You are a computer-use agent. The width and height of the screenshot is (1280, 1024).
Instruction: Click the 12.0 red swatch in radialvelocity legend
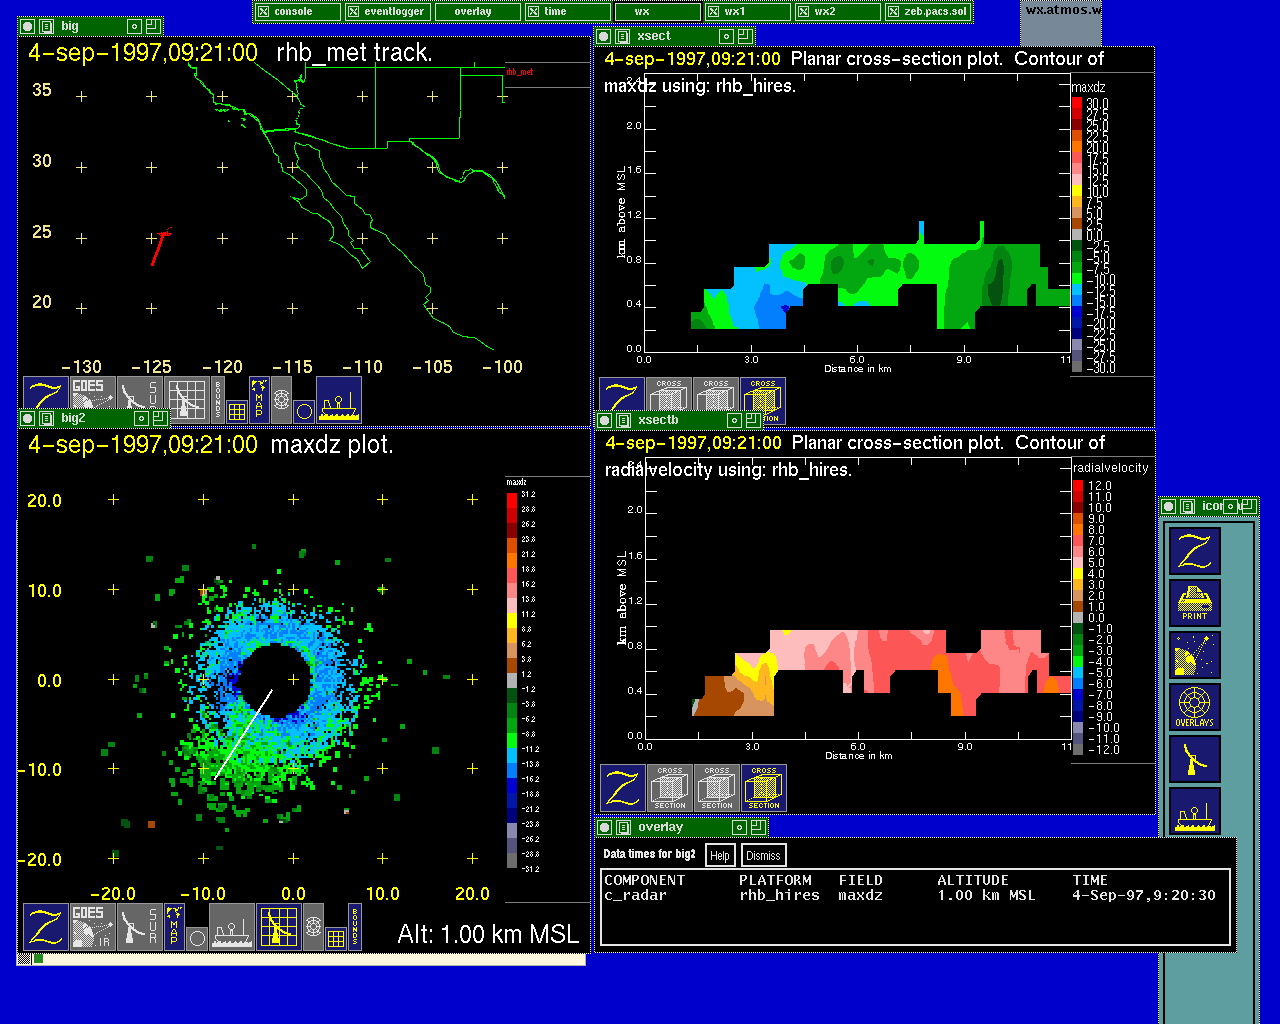pos(1078,486)
